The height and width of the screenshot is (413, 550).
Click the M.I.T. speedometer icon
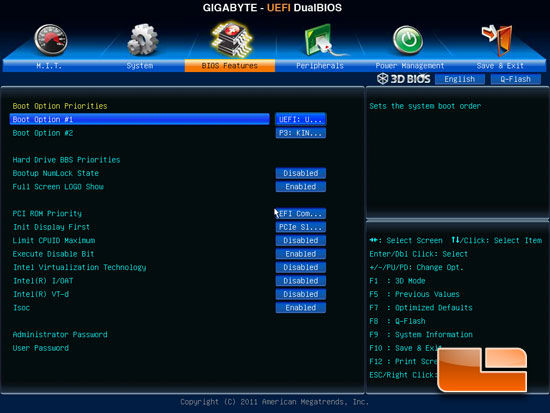point(51,40)
